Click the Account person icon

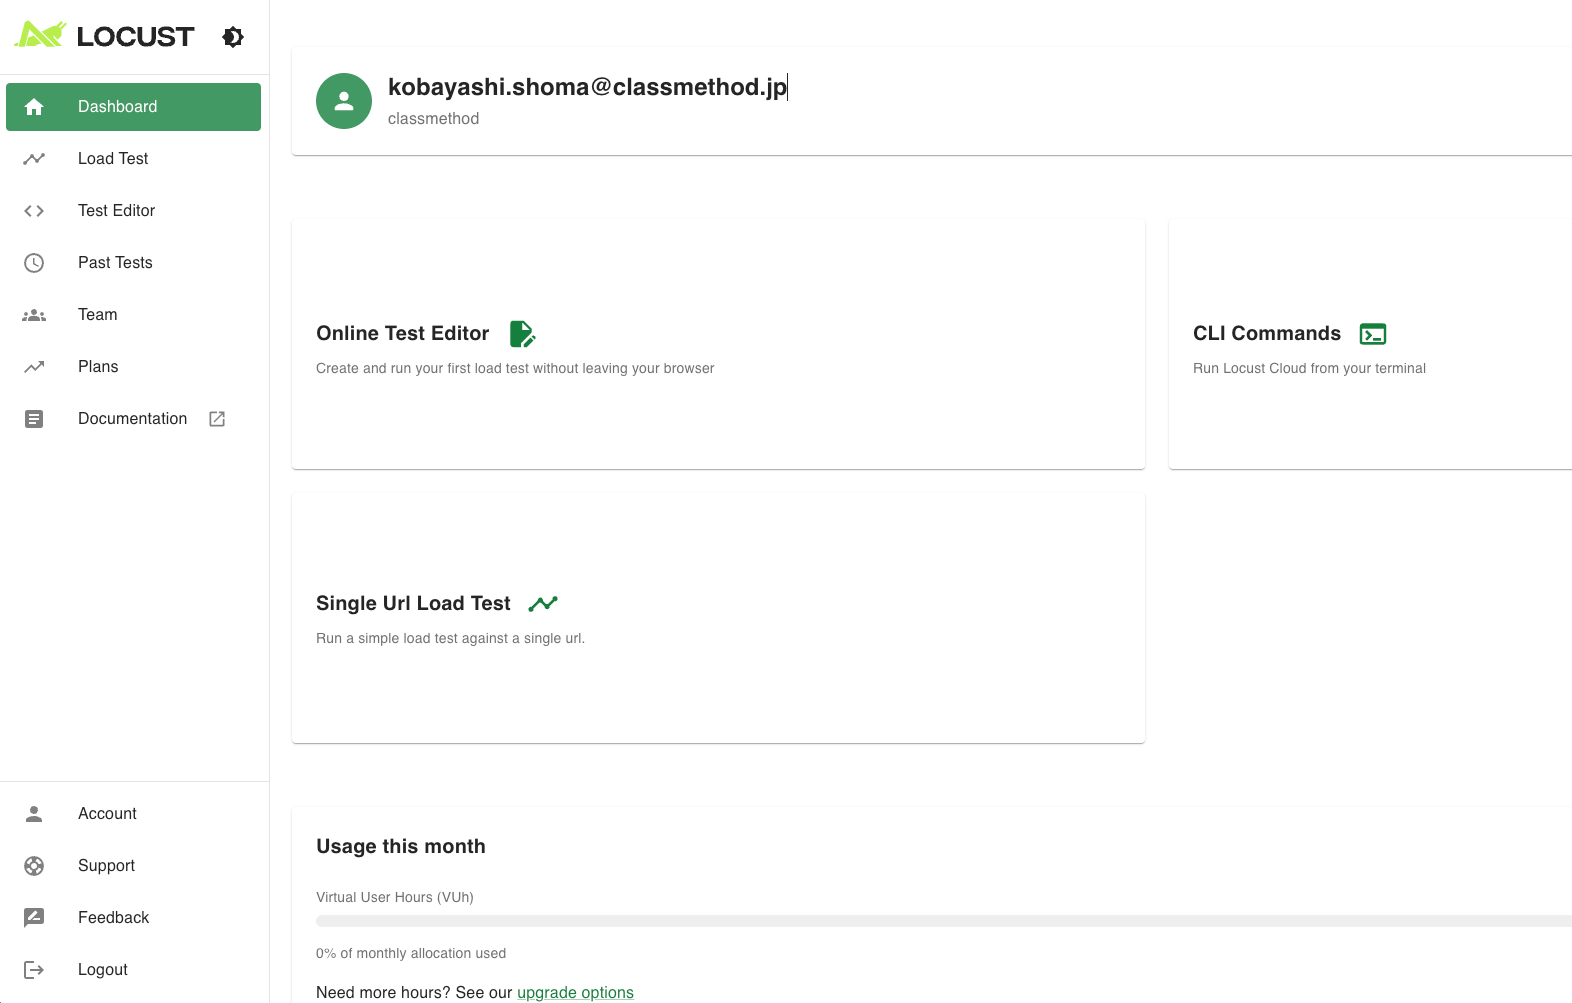tap(34, 814)
